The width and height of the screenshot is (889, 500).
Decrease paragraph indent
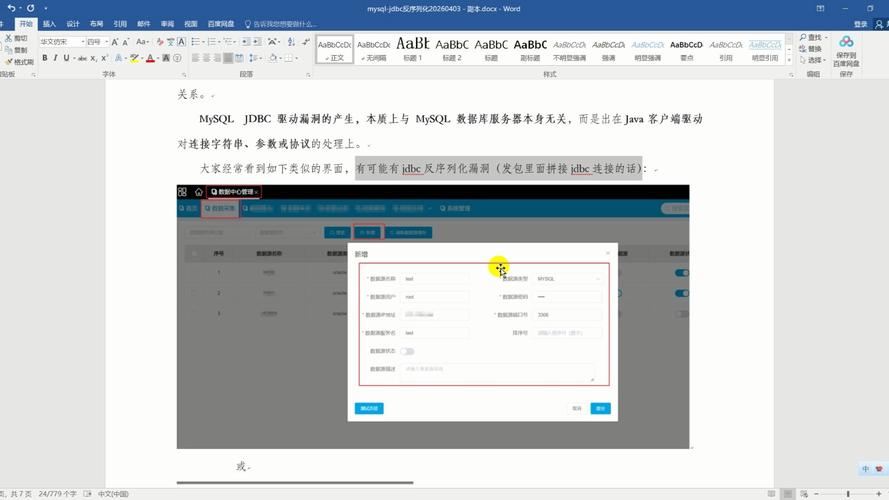pyautogui.click(x=245, y=42)
